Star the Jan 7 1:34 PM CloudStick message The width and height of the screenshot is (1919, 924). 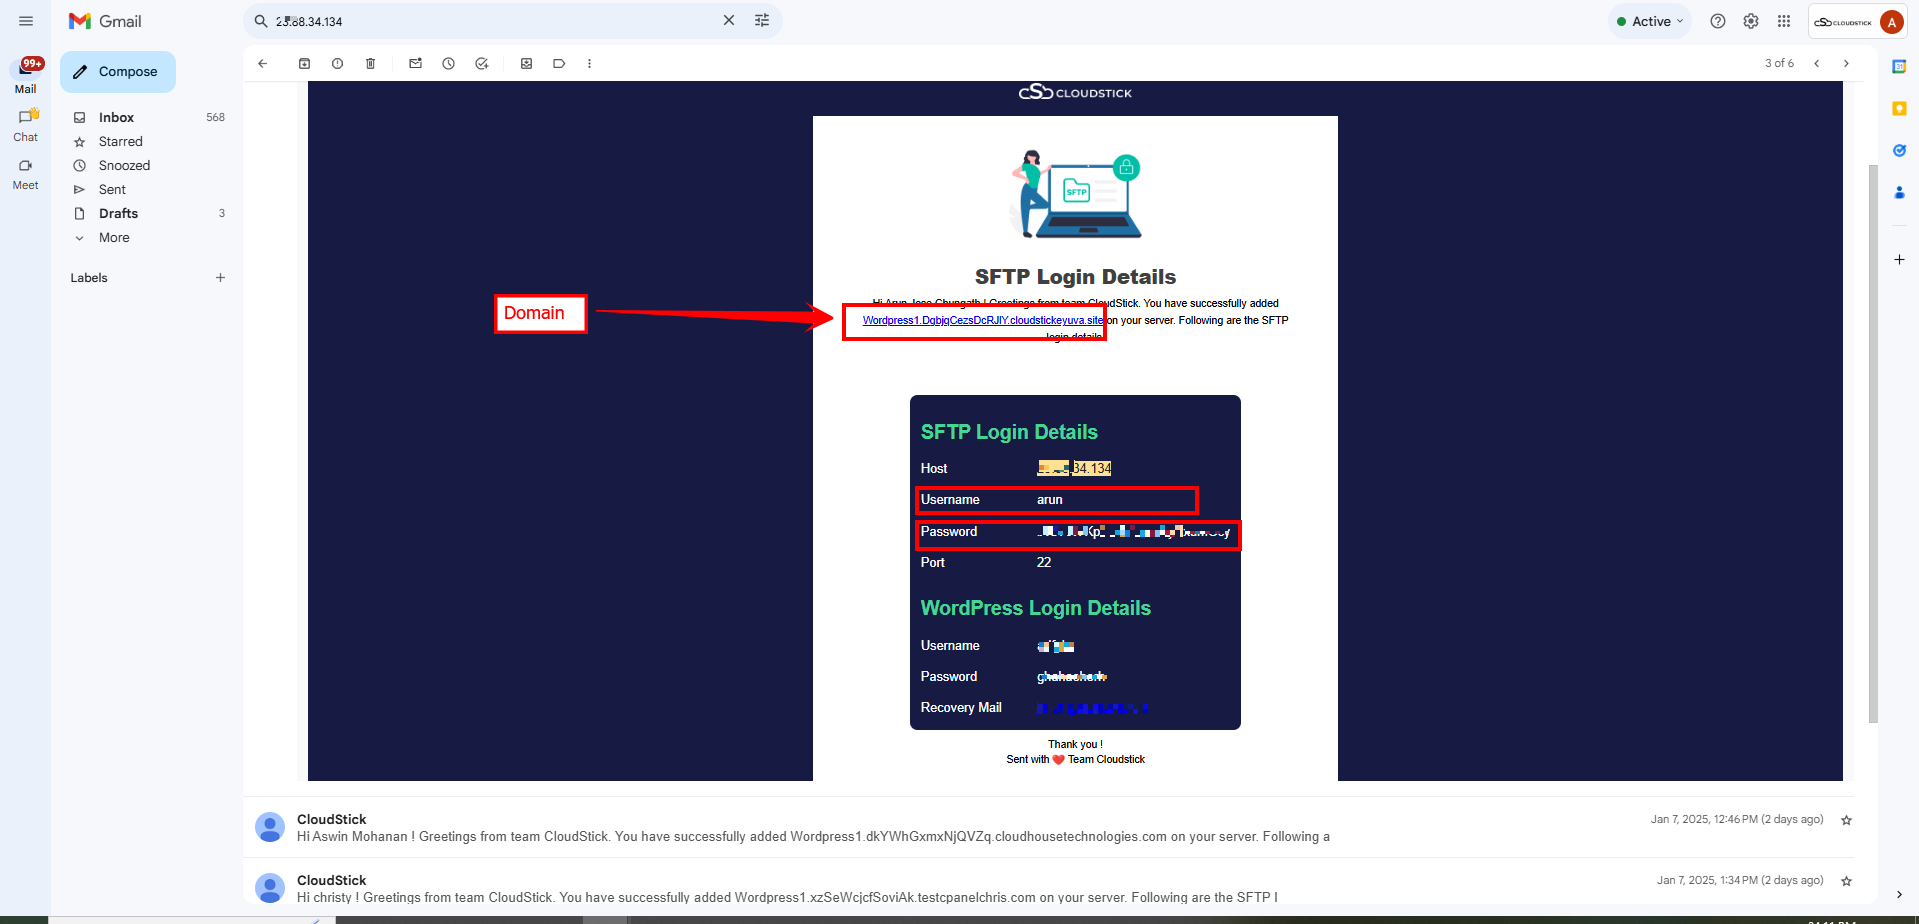click(x=1846, y=881)
